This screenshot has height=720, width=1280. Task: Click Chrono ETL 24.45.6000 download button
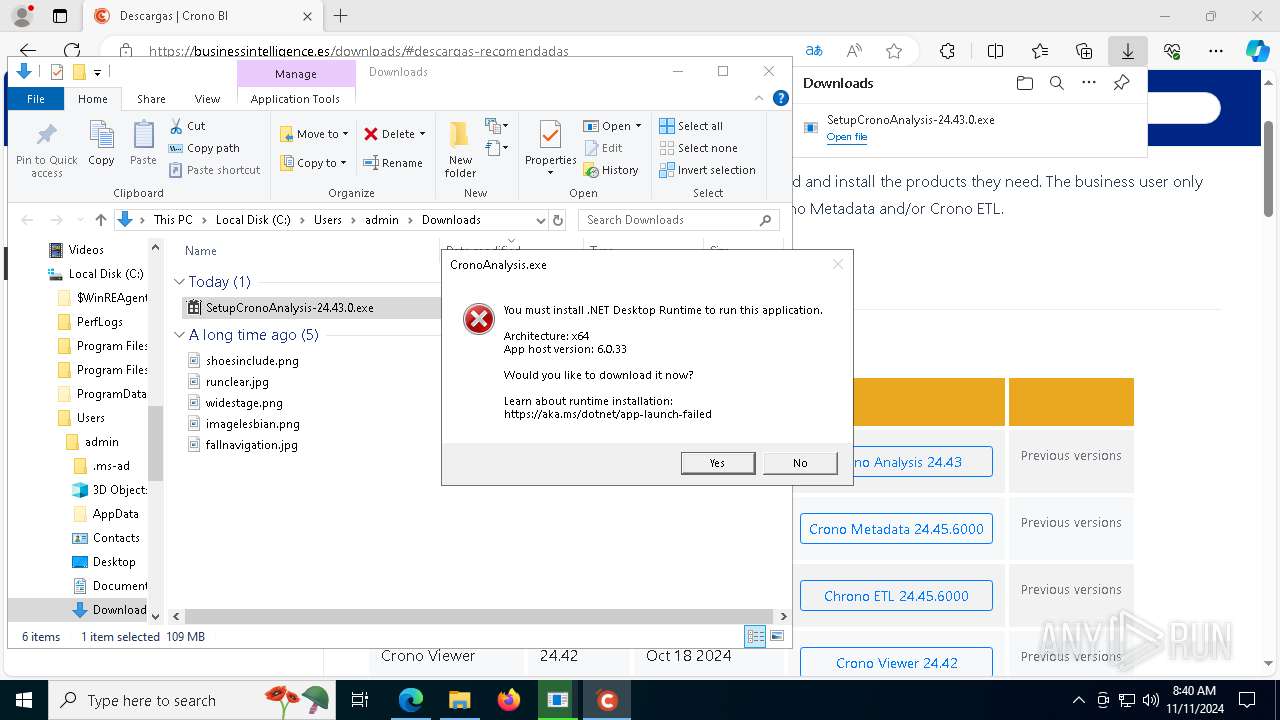tap(896, 596)
